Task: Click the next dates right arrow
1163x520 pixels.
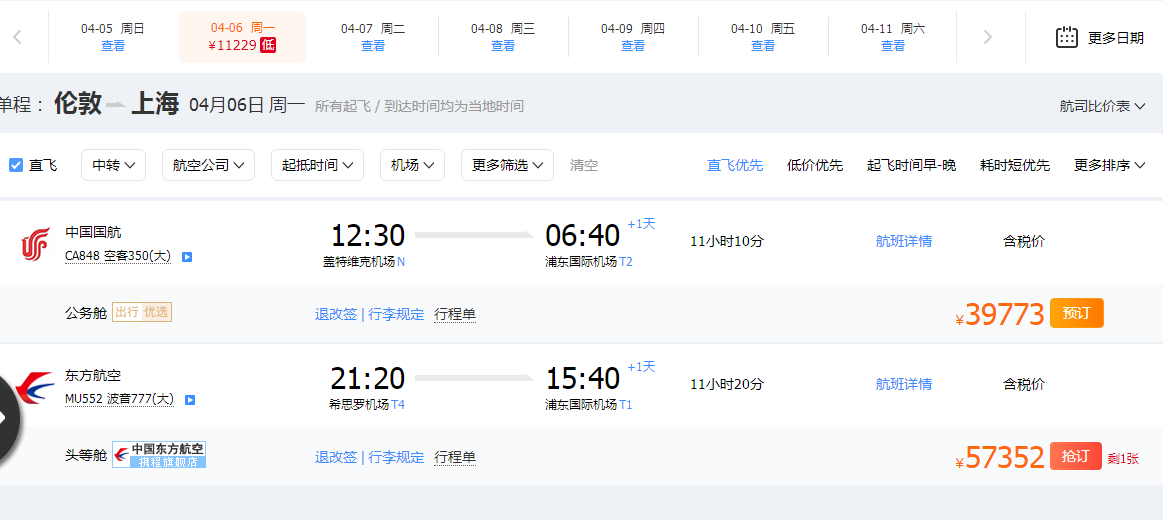Action: point(987,37)
